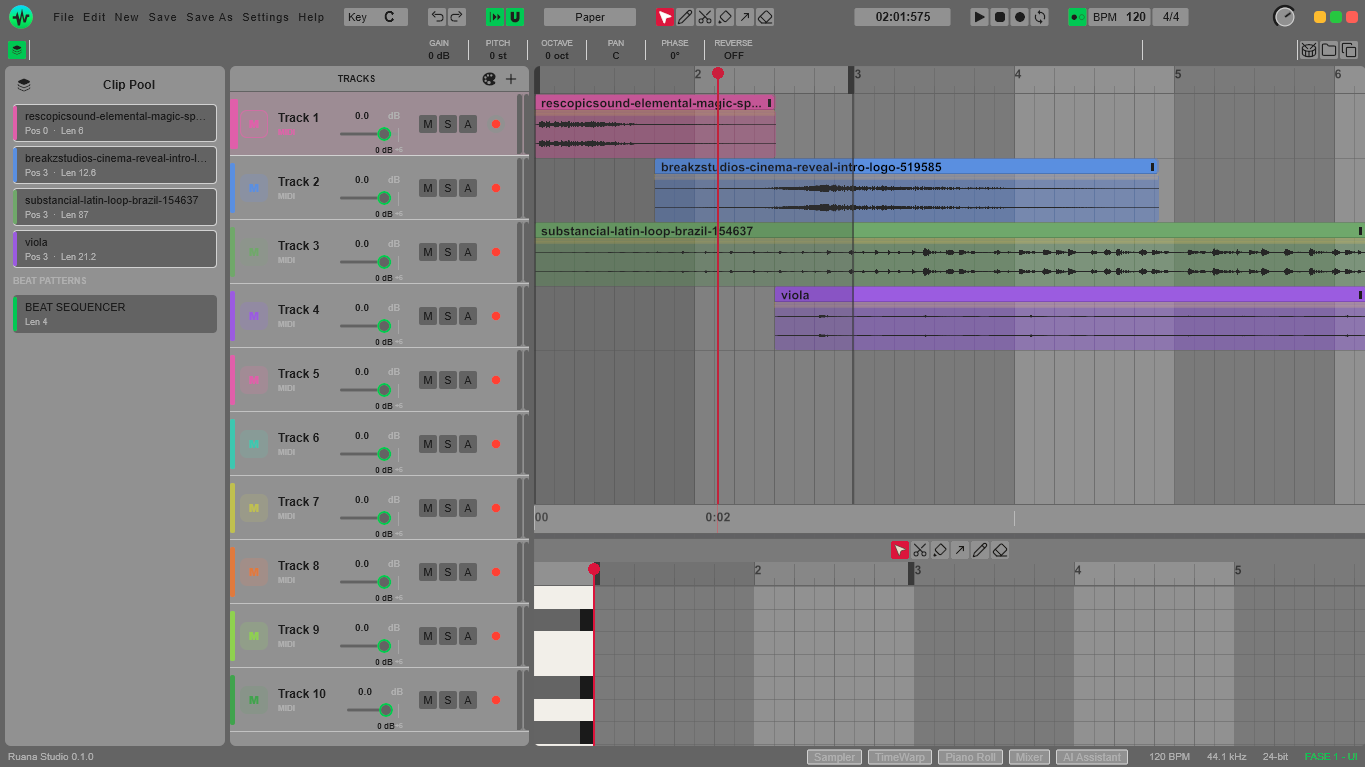Image resolution: width=1365 pixels, height=767 pixels.
Task: Click the 02:01:575 time display
Action: click(902, 17)
